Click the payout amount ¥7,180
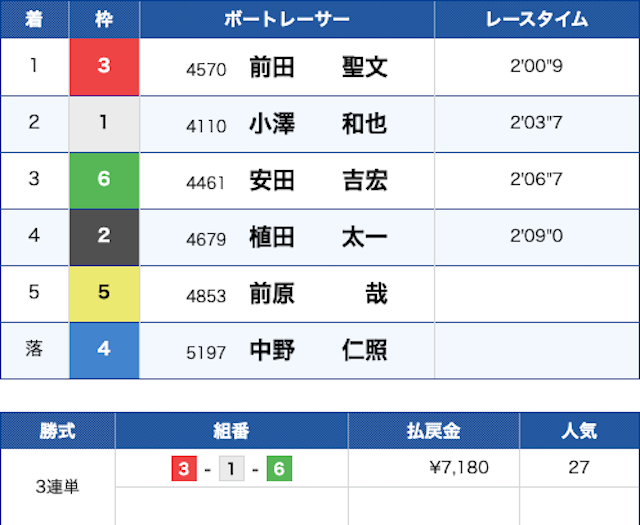Screen dimensions: 640x525 457,467
